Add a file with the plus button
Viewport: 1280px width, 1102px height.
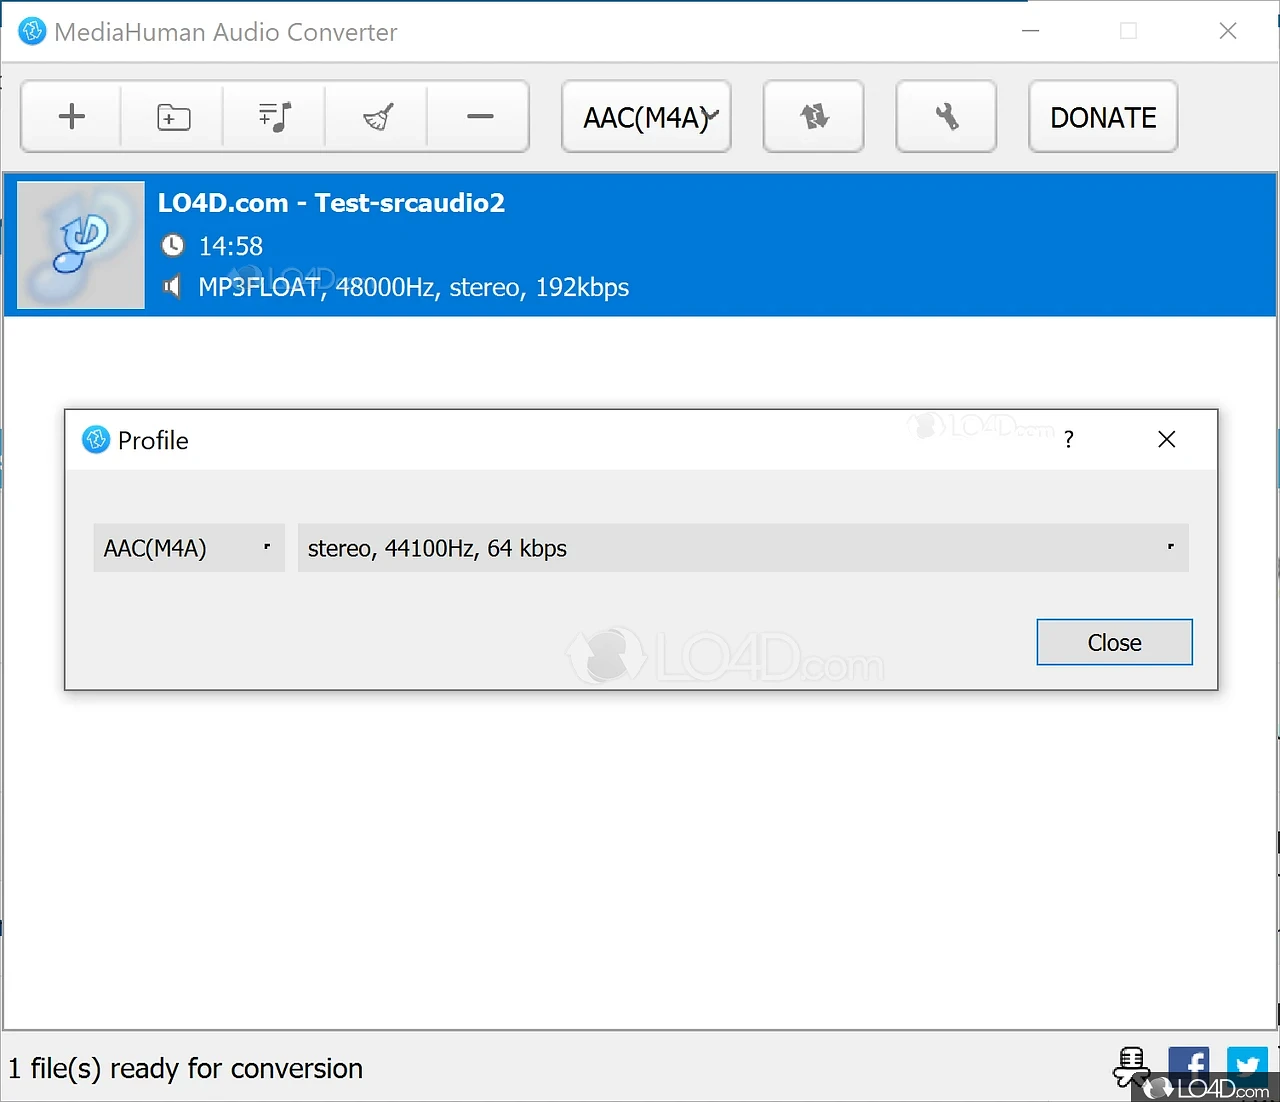pyautogui.click(x=71, y=117)
